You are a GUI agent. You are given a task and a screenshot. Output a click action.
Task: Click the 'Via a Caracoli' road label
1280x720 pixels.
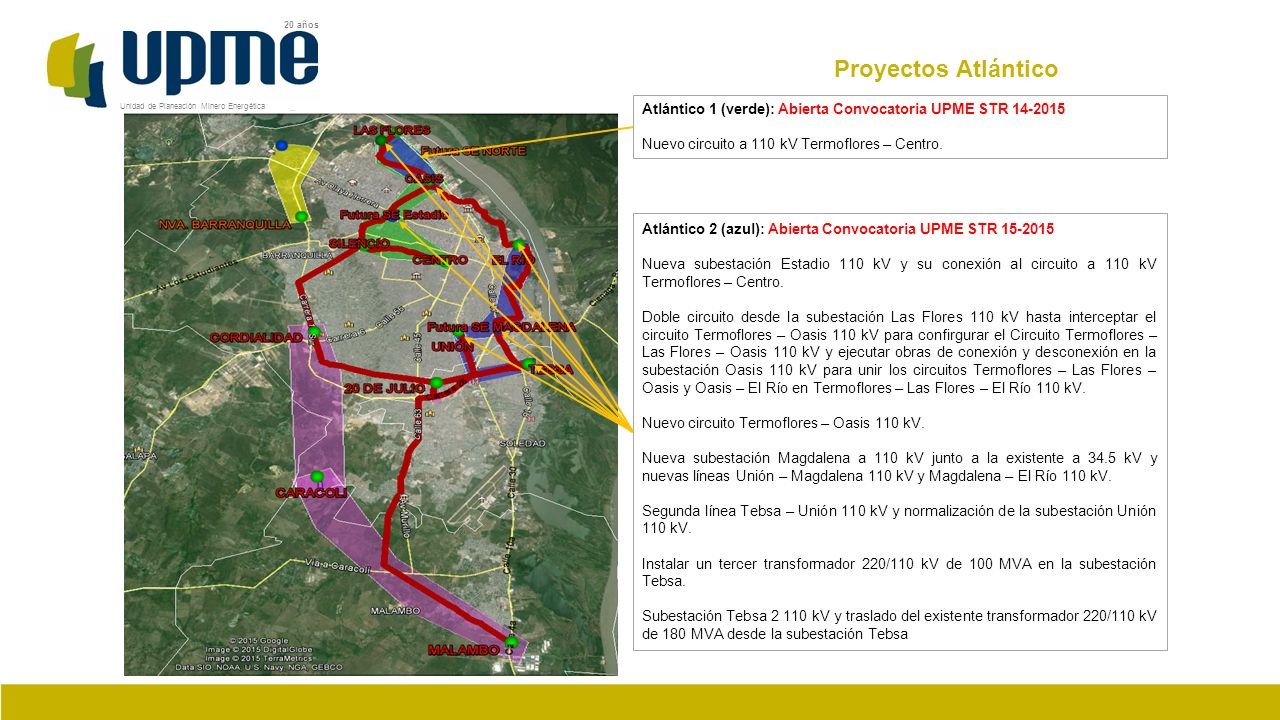click(339, 566)
